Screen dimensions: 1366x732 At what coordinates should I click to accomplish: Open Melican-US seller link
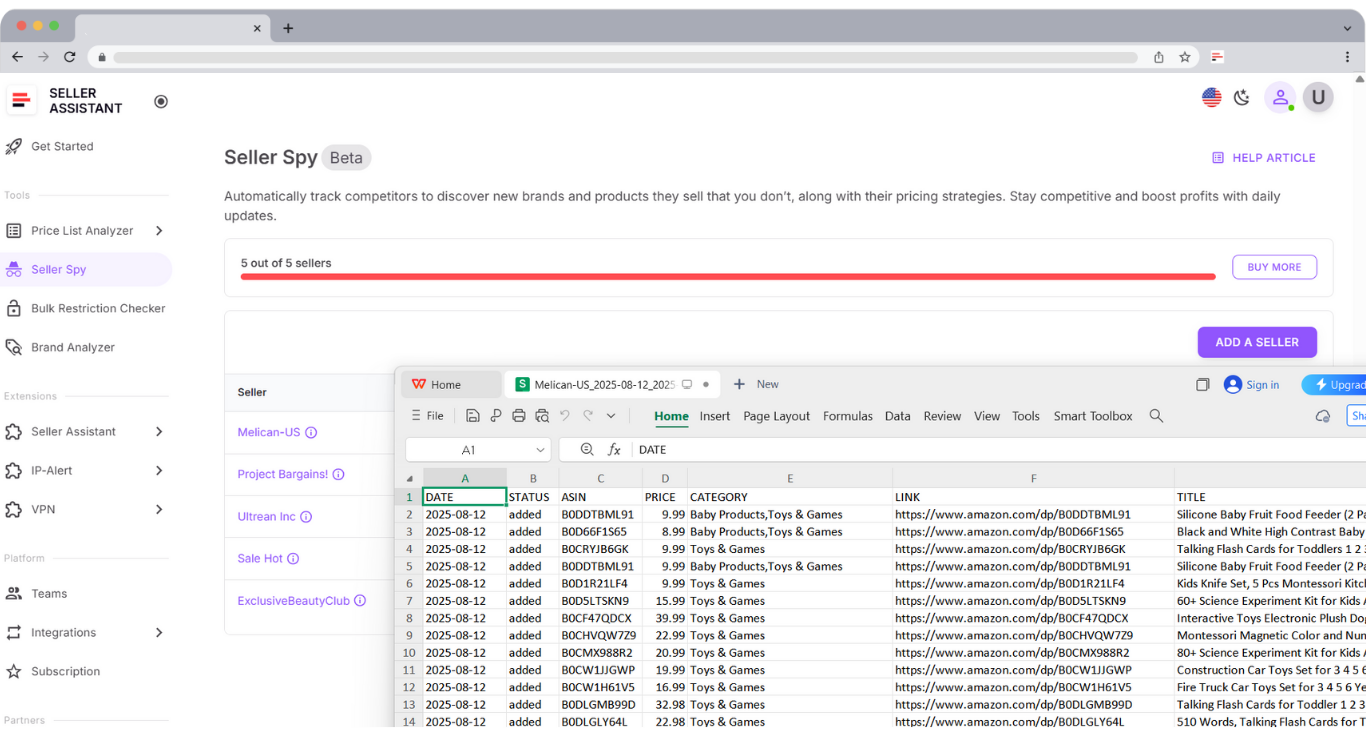click(269, 433)
